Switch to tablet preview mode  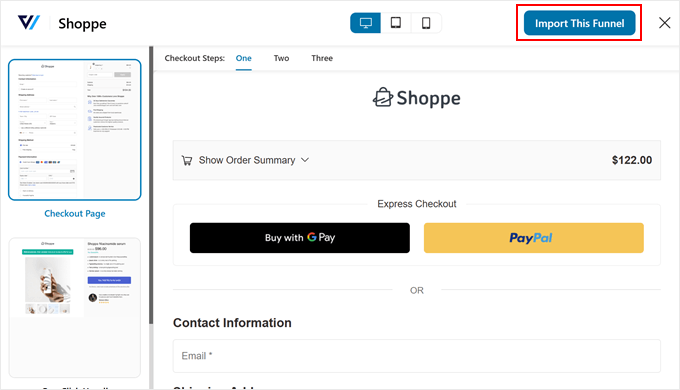click(x=396, y=23)
